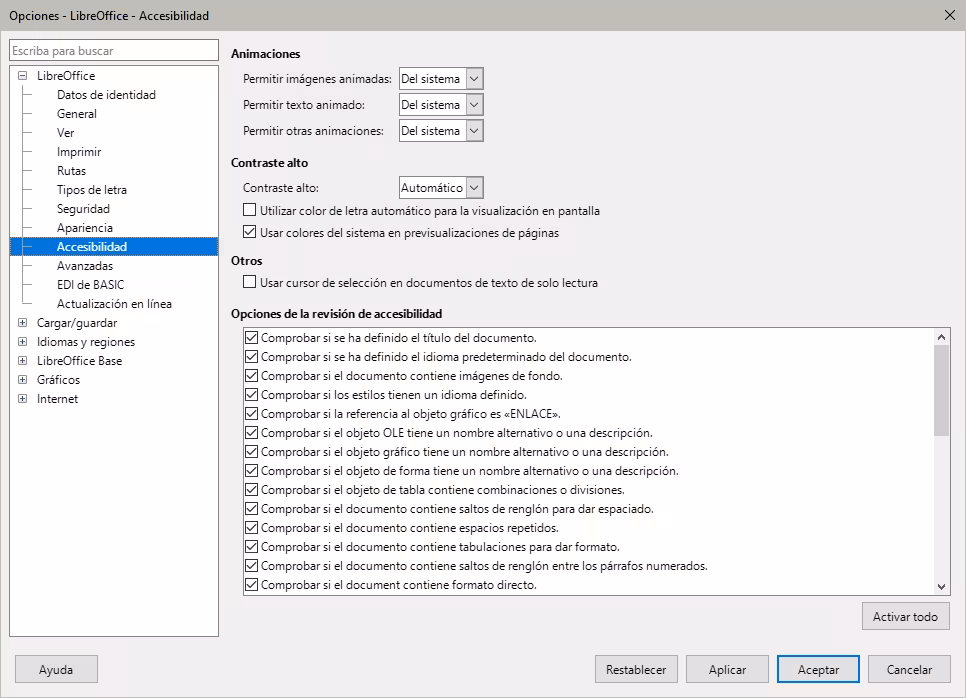Screen dimensions: 966x698
Task: Open EDI de BASIC options page
Action: pyautogui.click(x=91, y=285)
